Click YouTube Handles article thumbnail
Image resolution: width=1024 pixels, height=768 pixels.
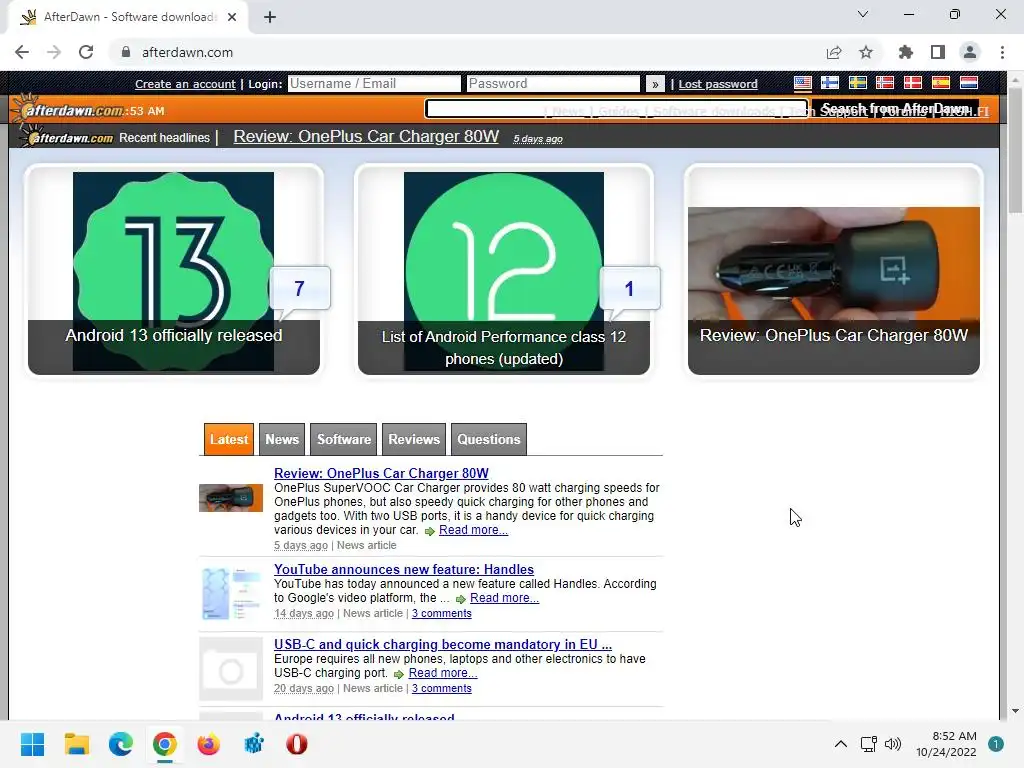231,594
